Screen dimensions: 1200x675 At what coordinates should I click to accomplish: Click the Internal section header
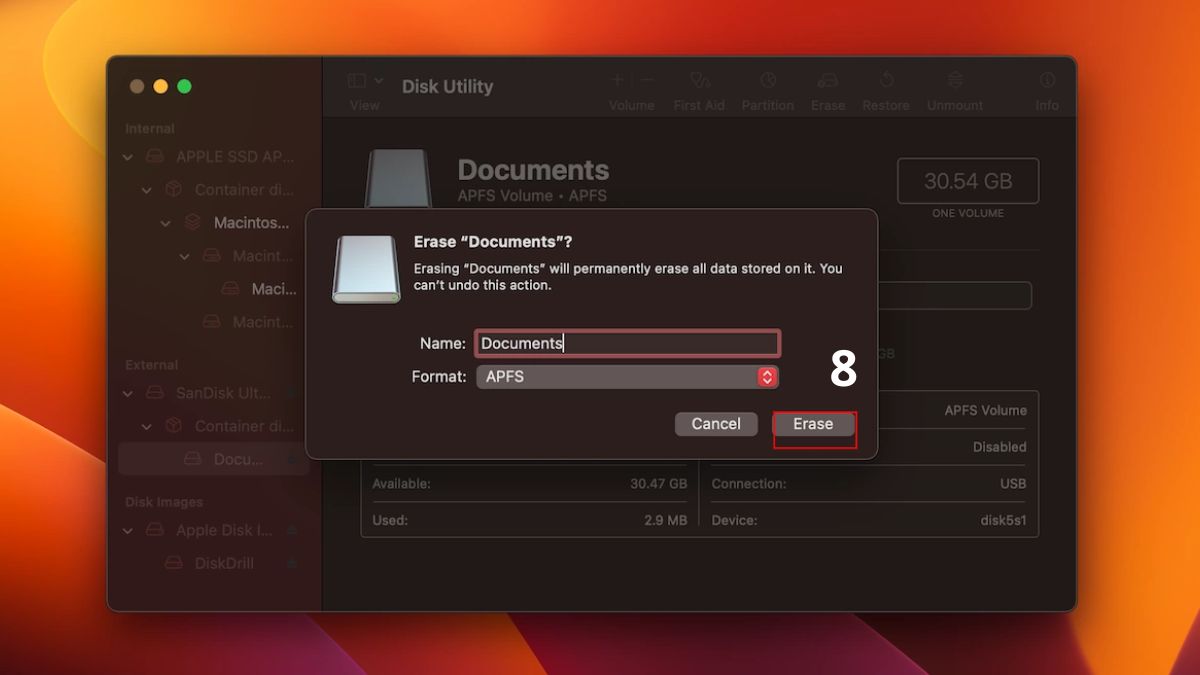[150, 128]
